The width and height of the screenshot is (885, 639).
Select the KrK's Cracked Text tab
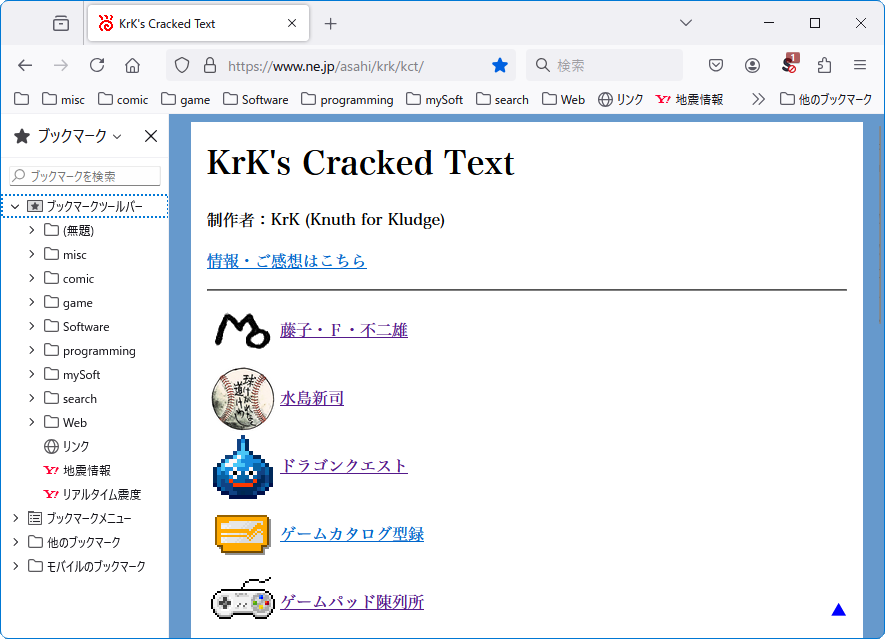(x=198, y=24)
